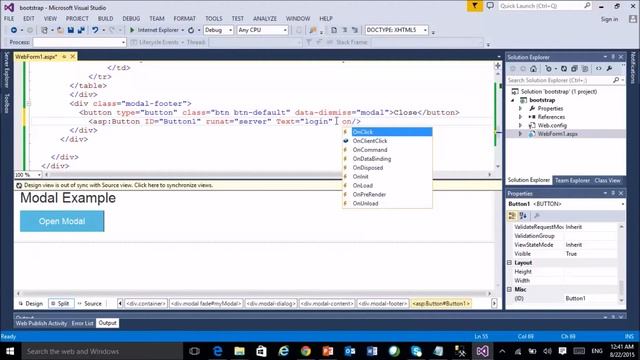640x360 pixels.
Task: Click the Open Modal button in design view
Action: (x=62, y=221)
